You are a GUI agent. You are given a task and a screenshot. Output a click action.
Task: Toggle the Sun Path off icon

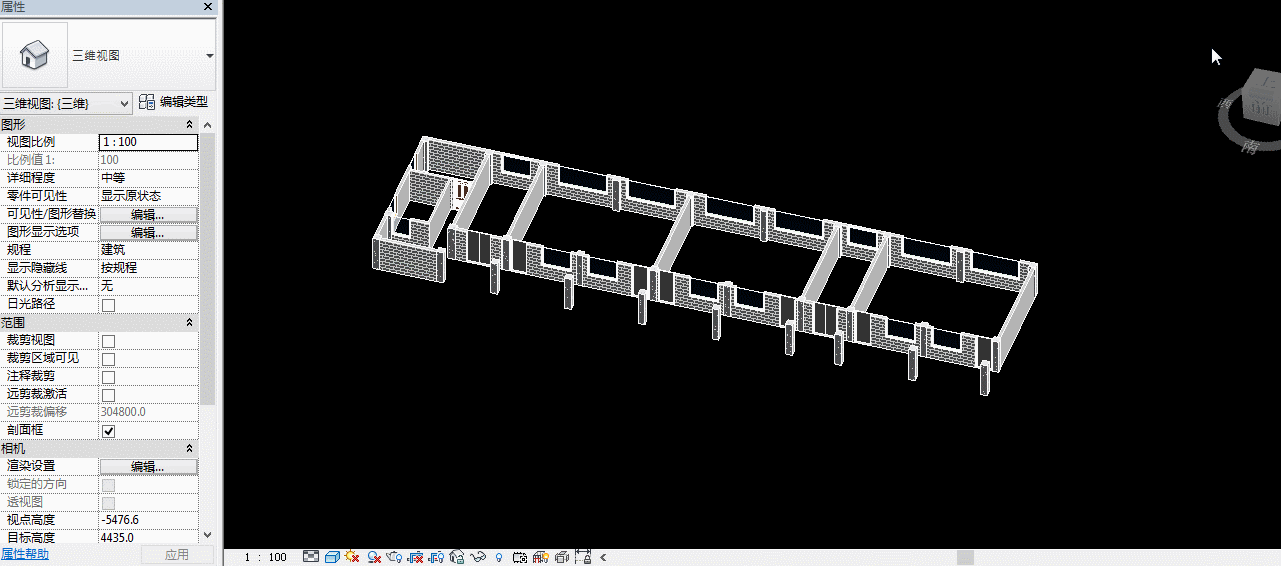pyautogui.click(x=352, y=557)
